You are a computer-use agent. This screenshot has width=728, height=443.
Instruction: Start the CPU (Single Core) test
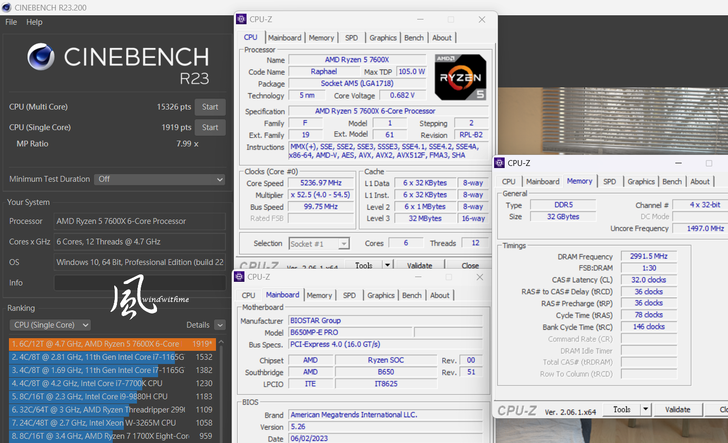210,128
